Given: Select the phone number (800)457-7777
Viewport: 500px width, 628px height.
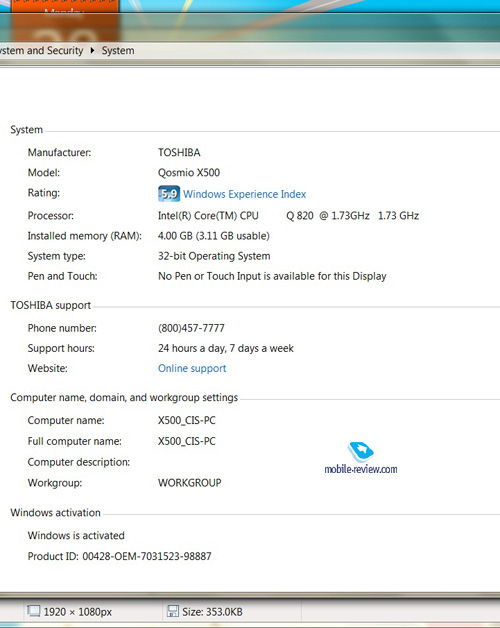Looking at the screenshot, I should click(191, 328).
